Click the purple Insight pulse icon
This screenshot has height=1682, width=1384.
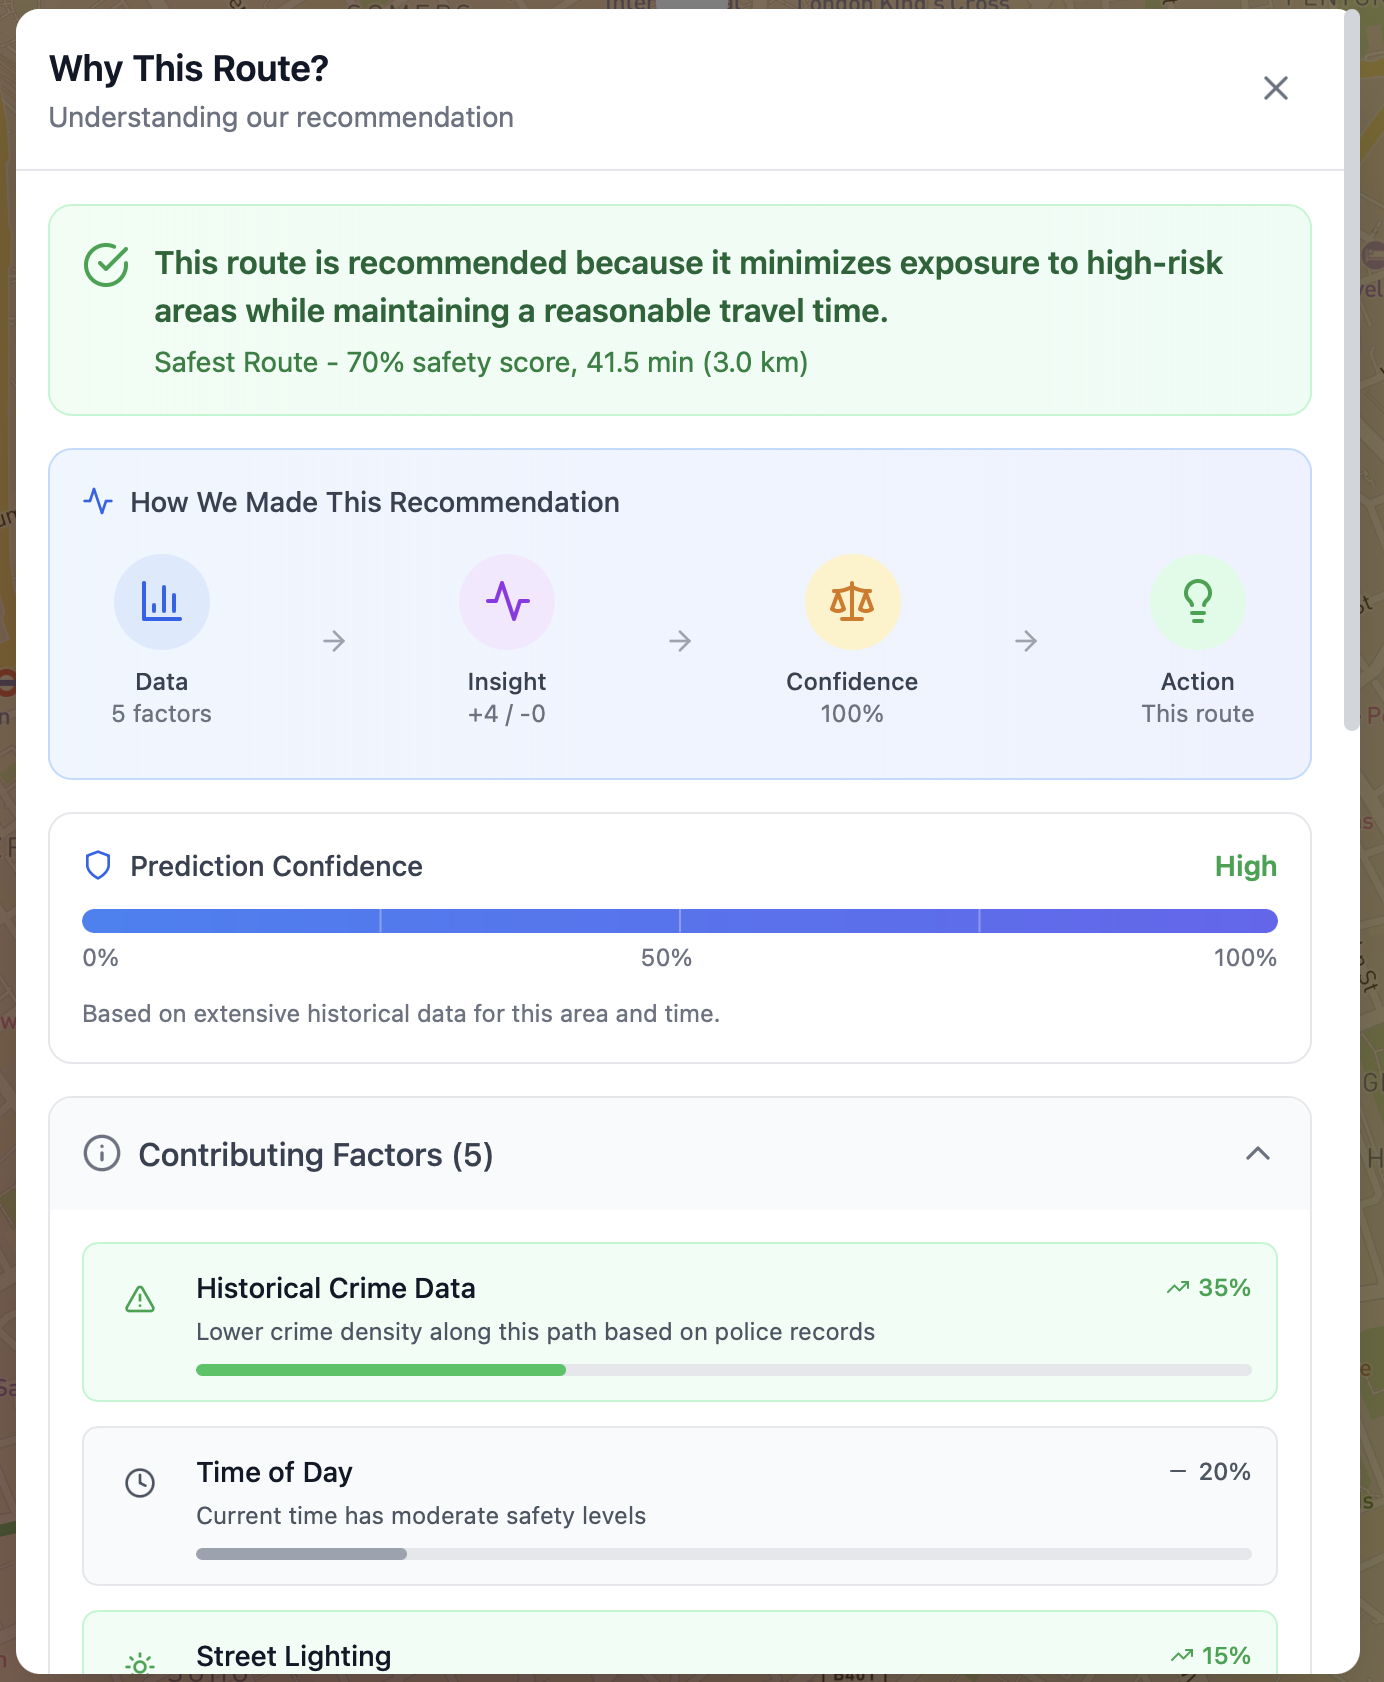coord(507,602)
